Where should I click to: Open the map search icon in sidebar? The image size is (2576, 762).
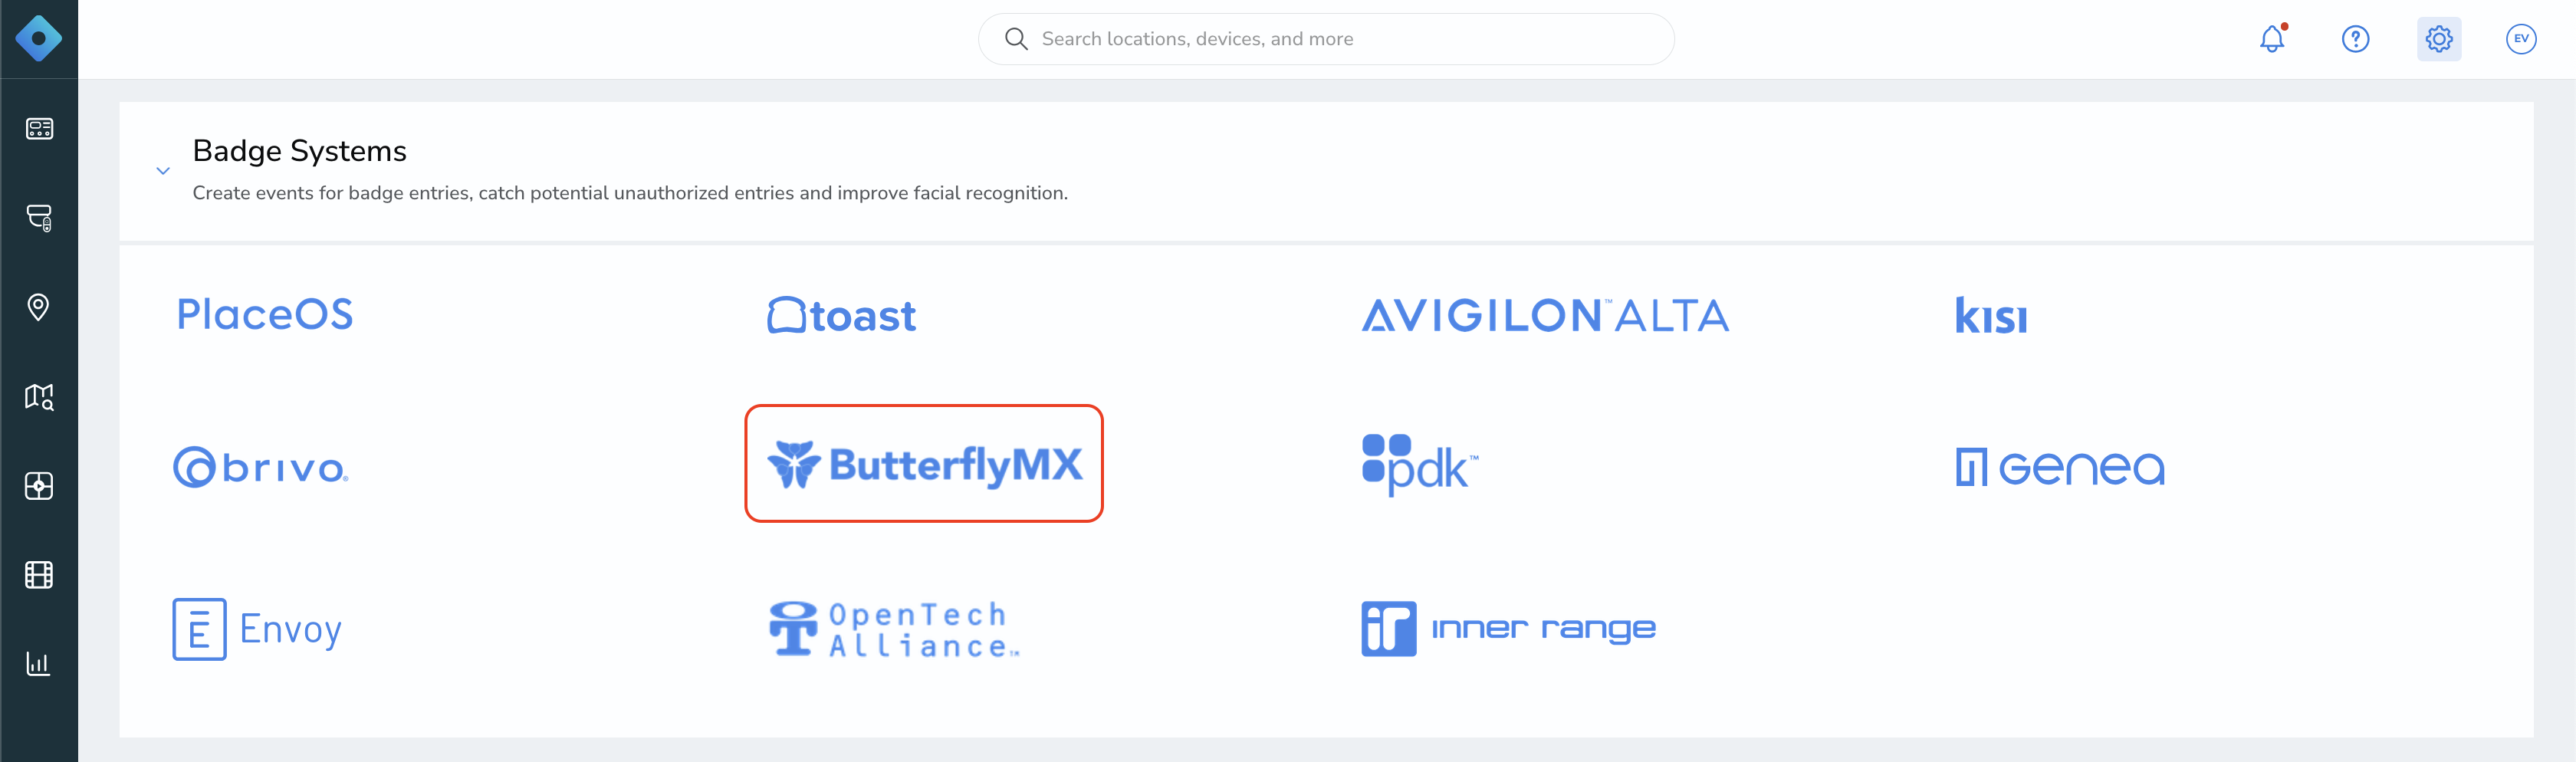pyautogui.click(x=39, y=397)
